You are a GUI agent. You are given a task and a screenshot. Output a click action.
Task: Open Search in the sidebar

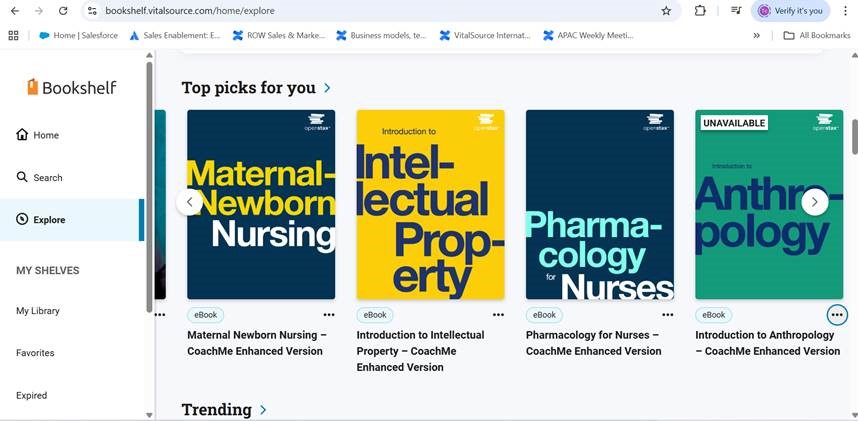22,177
